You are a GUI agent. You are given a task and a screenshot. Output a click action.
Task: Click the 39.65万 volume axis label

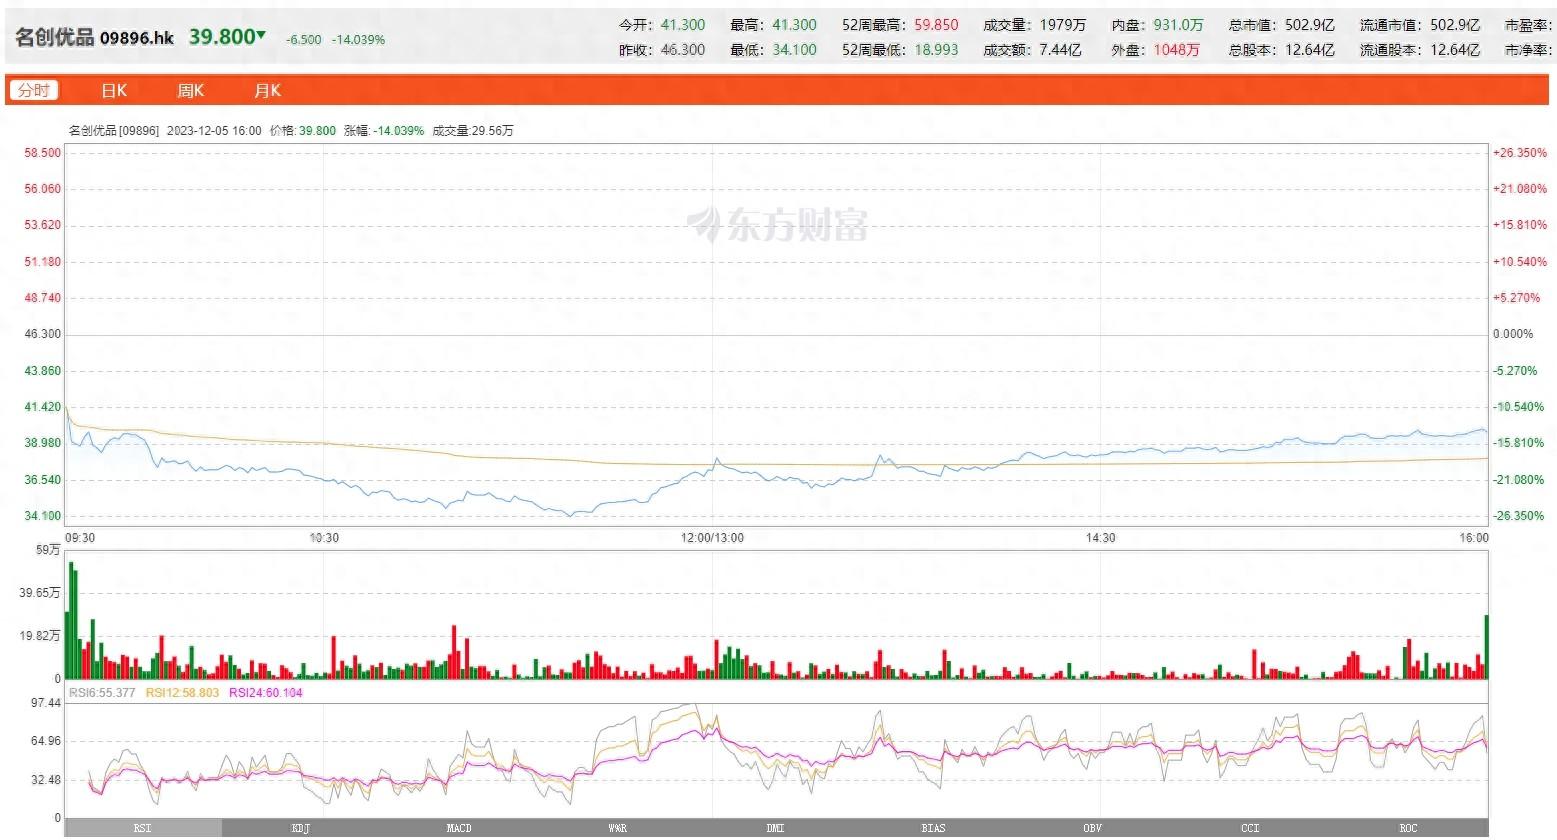40,593
